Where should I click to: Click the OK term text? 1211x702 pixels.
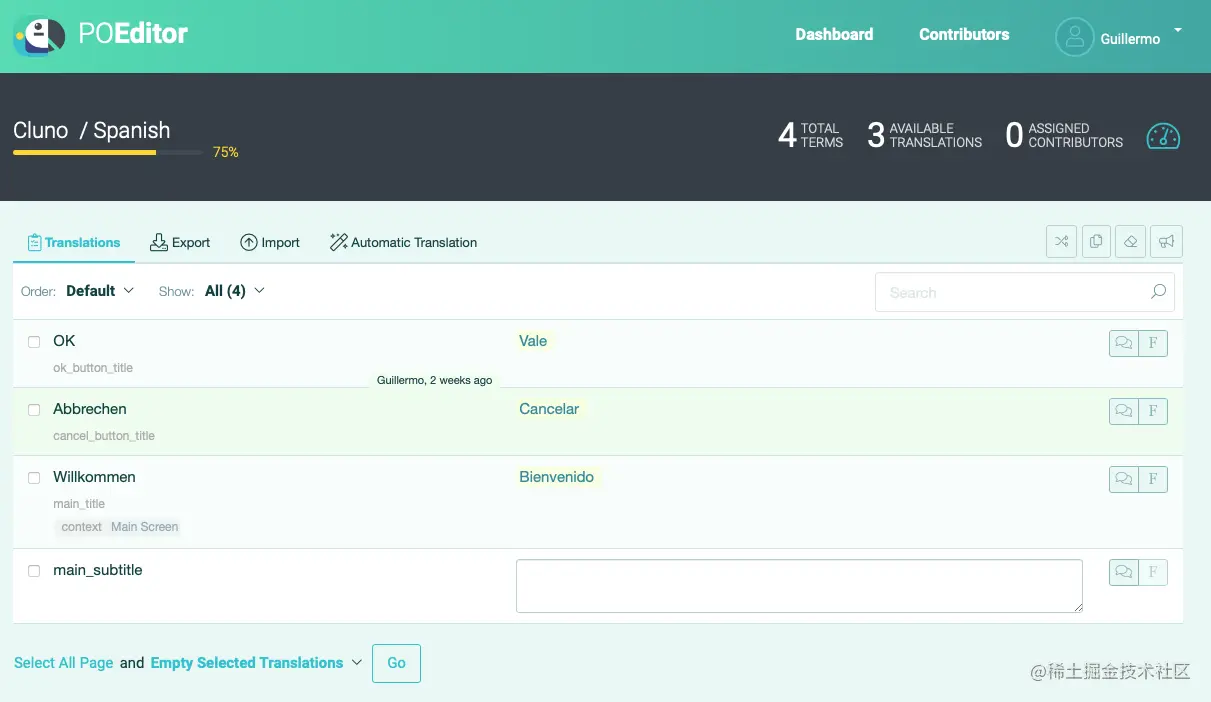64,341
